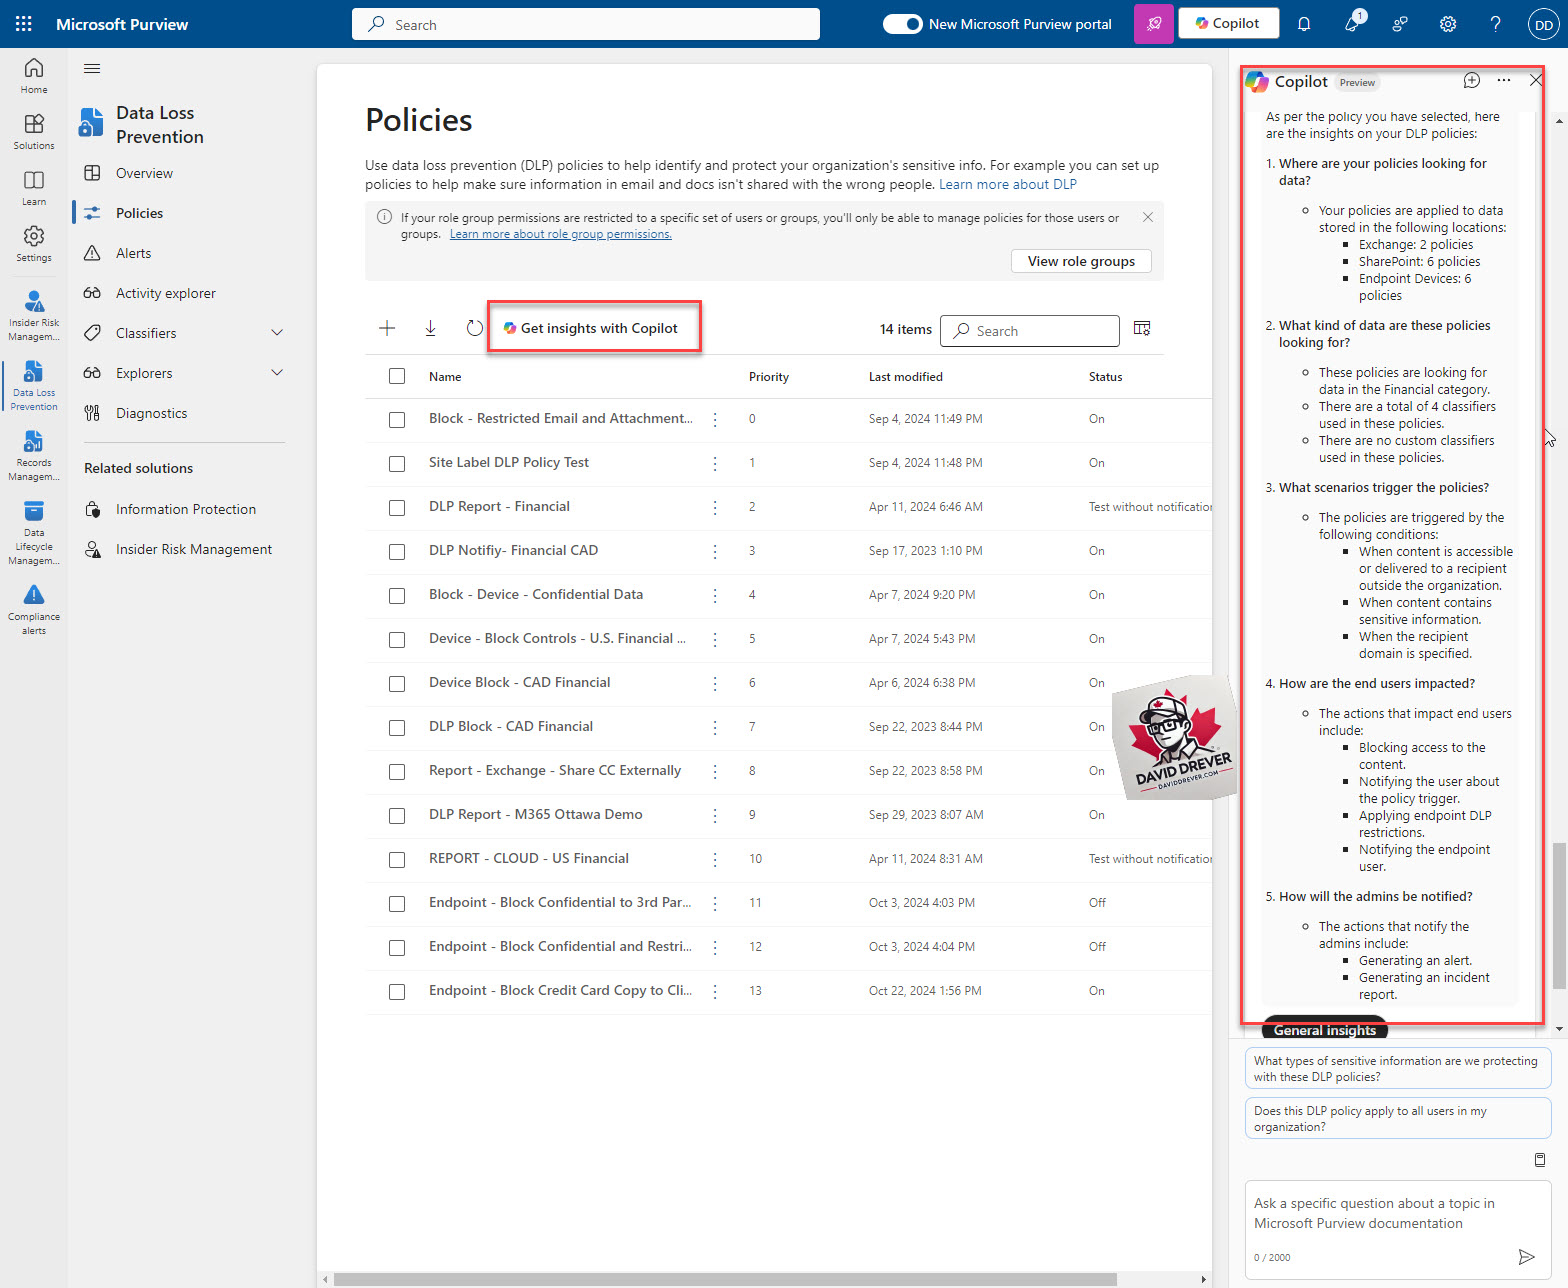The width and height of the screenshot is (1568, 1288).
Task: Create a new policy with plus icon
Action: click(x=387, y=328)
